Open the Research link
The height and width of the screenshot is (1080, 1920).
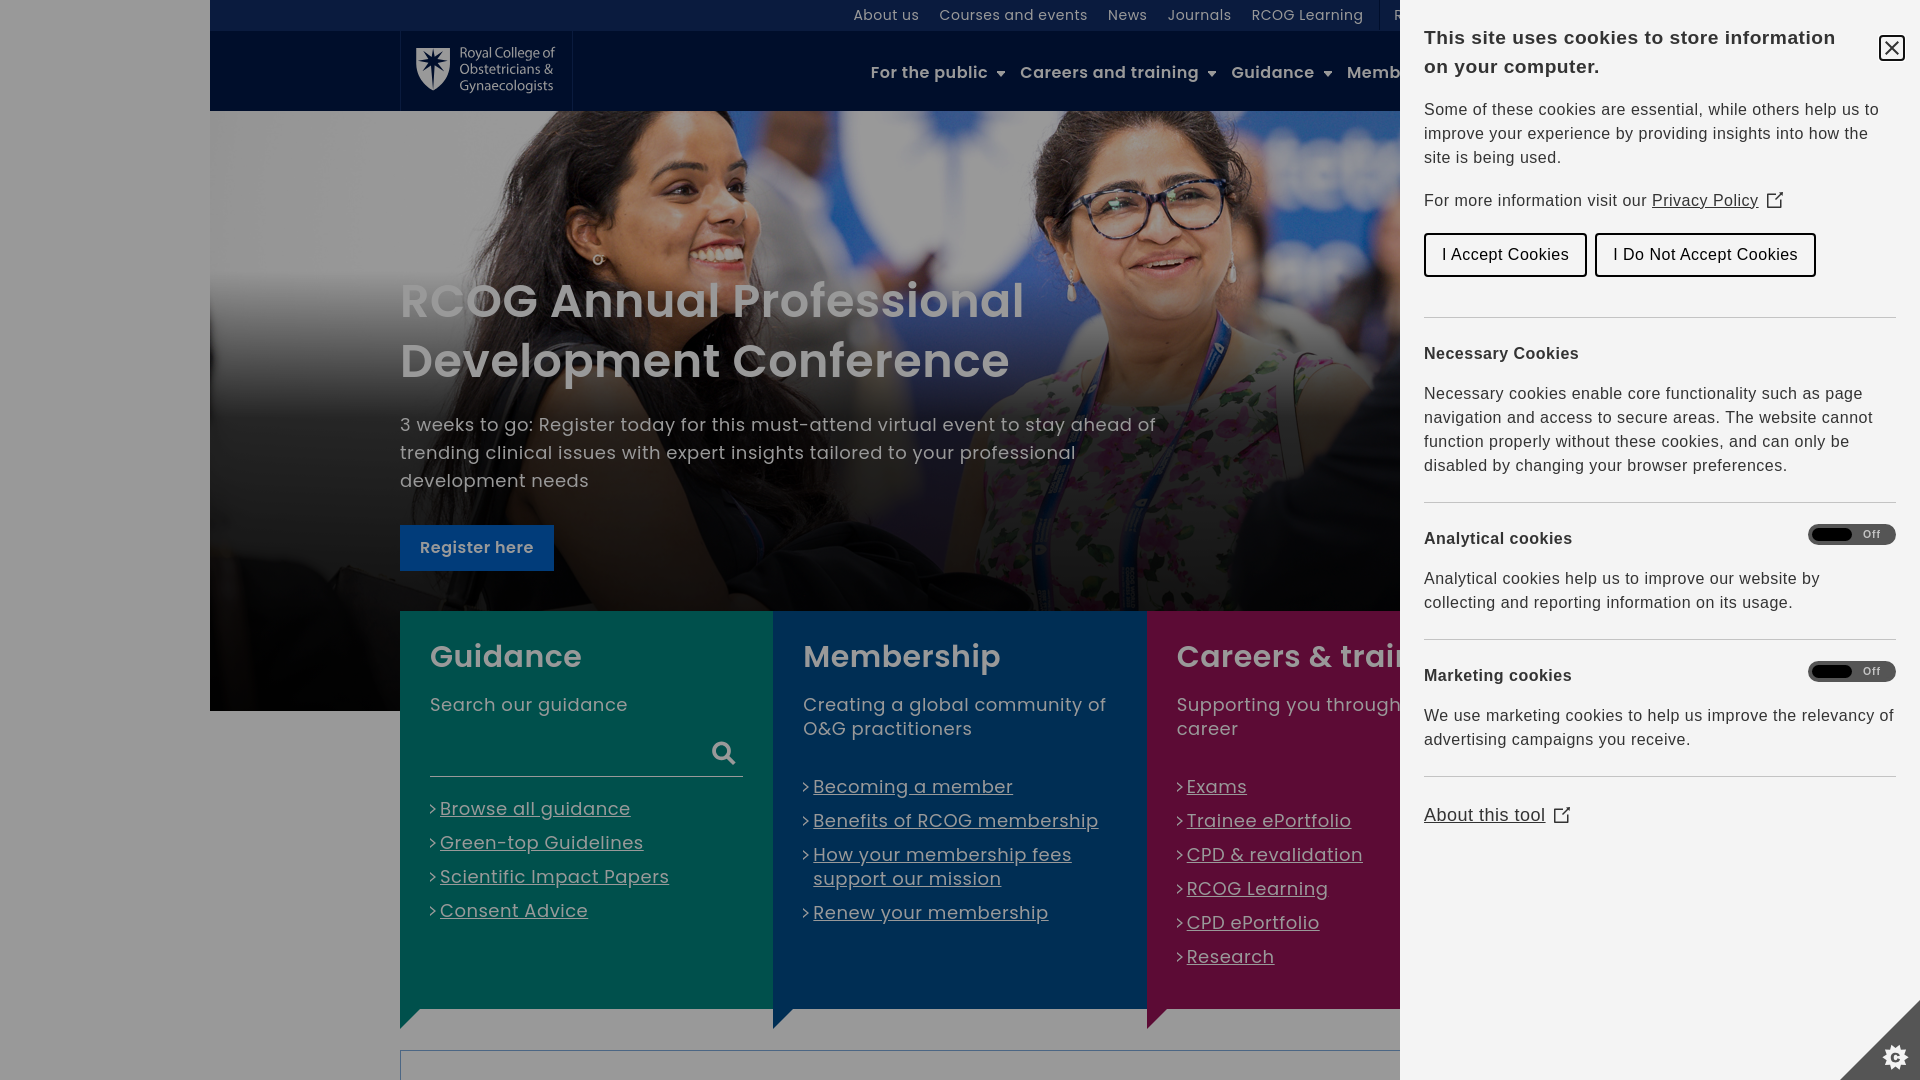coord(1230,957)
